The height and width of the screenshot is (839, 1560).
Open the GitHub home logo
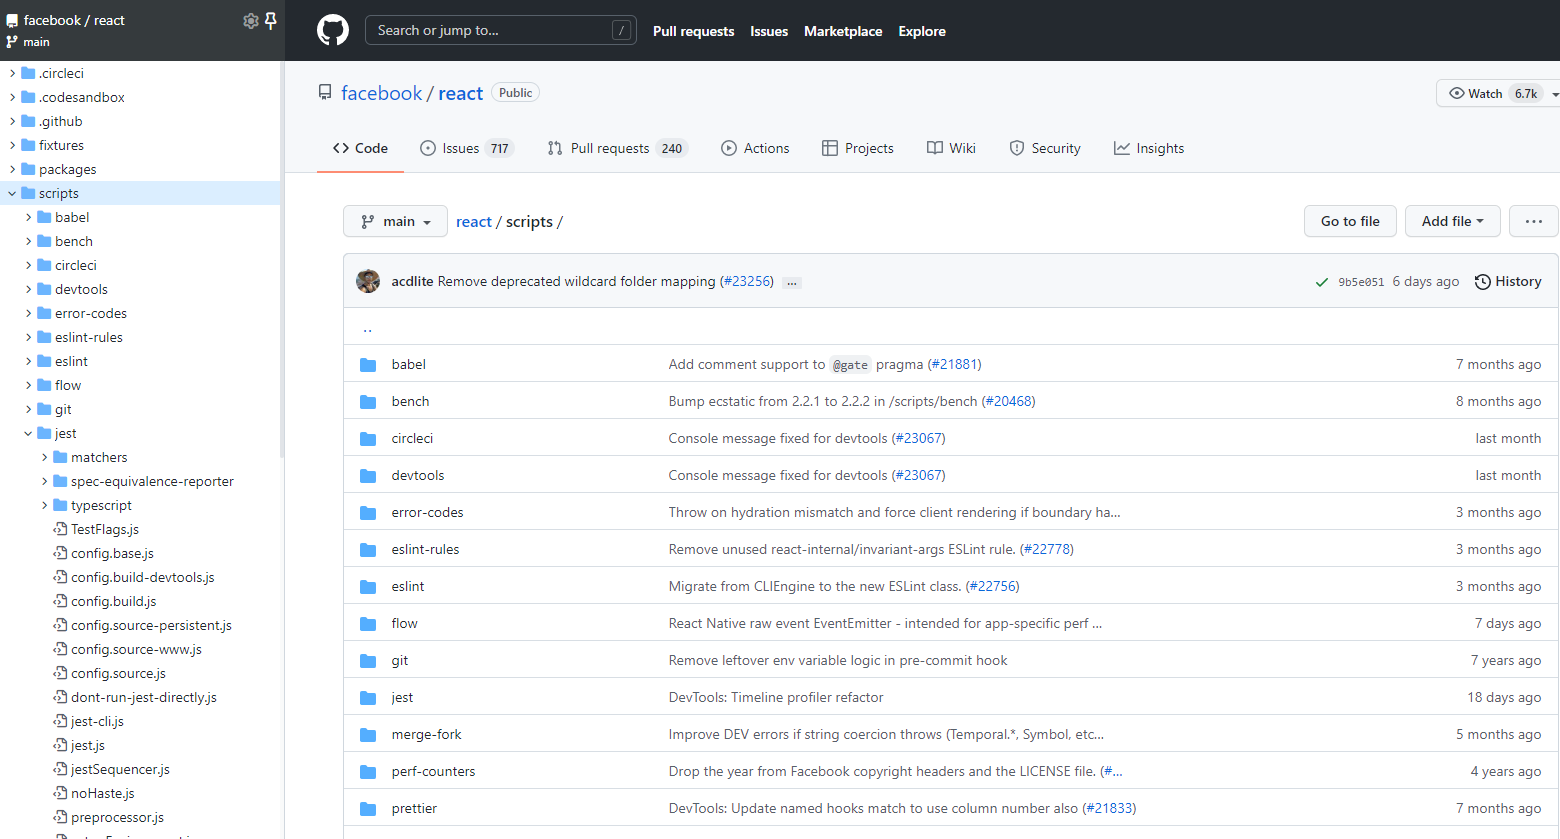[x=333, y=30]
